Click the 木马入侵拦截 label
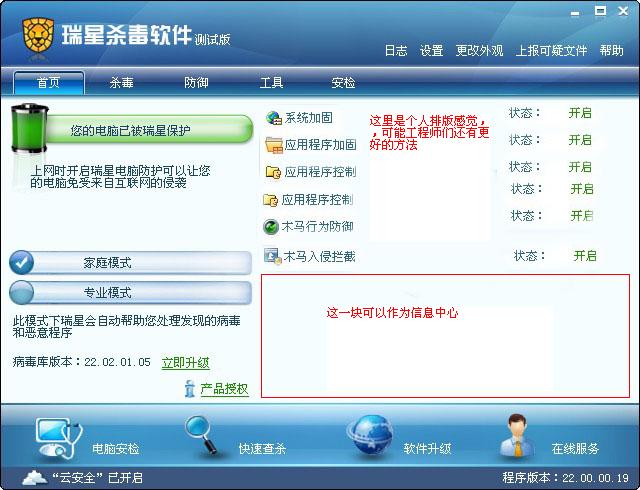 coord(320,256)
